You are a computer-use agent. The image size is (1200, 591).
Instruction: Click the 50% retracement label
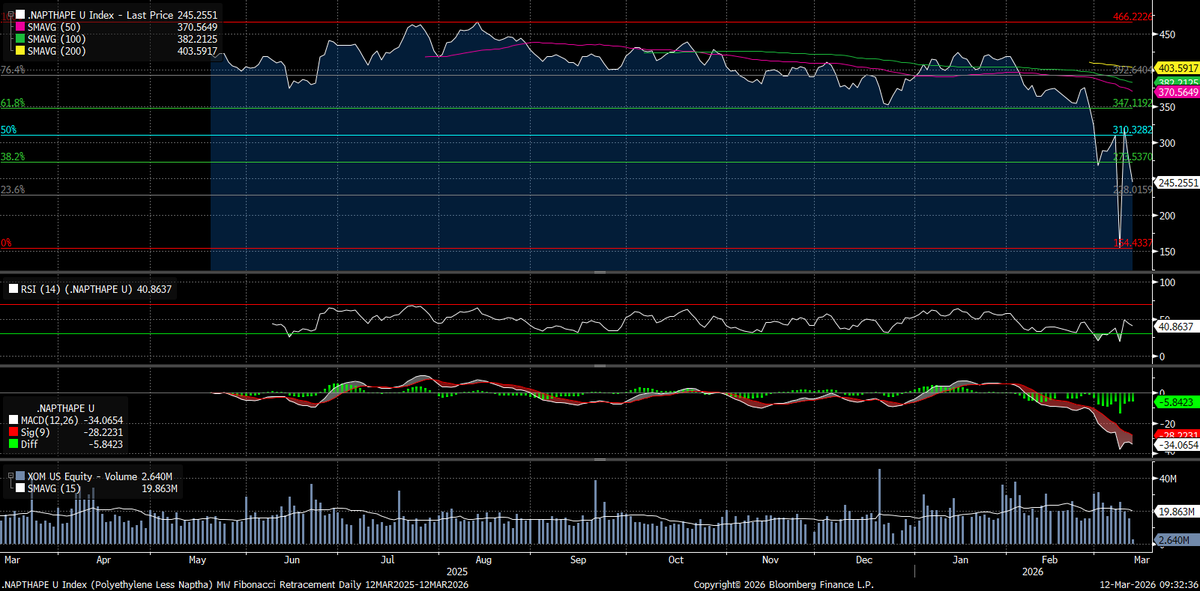[9, 130]
